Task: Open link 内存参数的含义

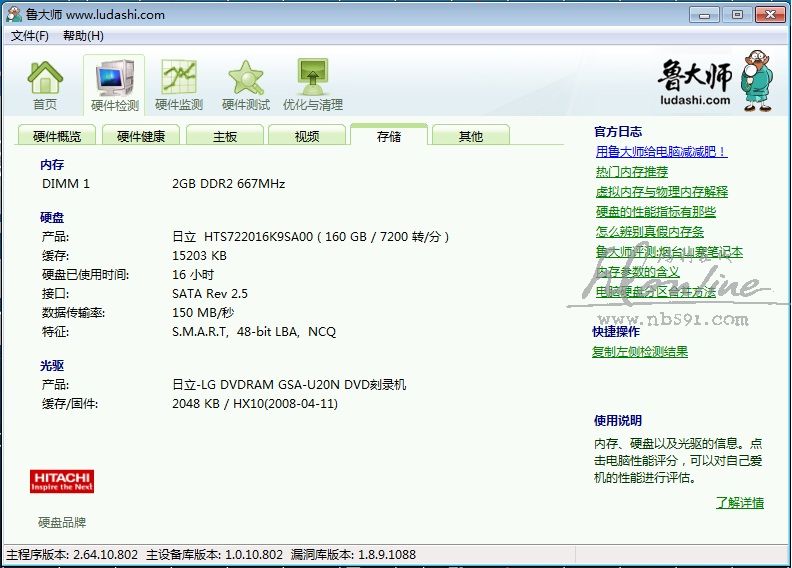Action: click(x=637, y=272)
